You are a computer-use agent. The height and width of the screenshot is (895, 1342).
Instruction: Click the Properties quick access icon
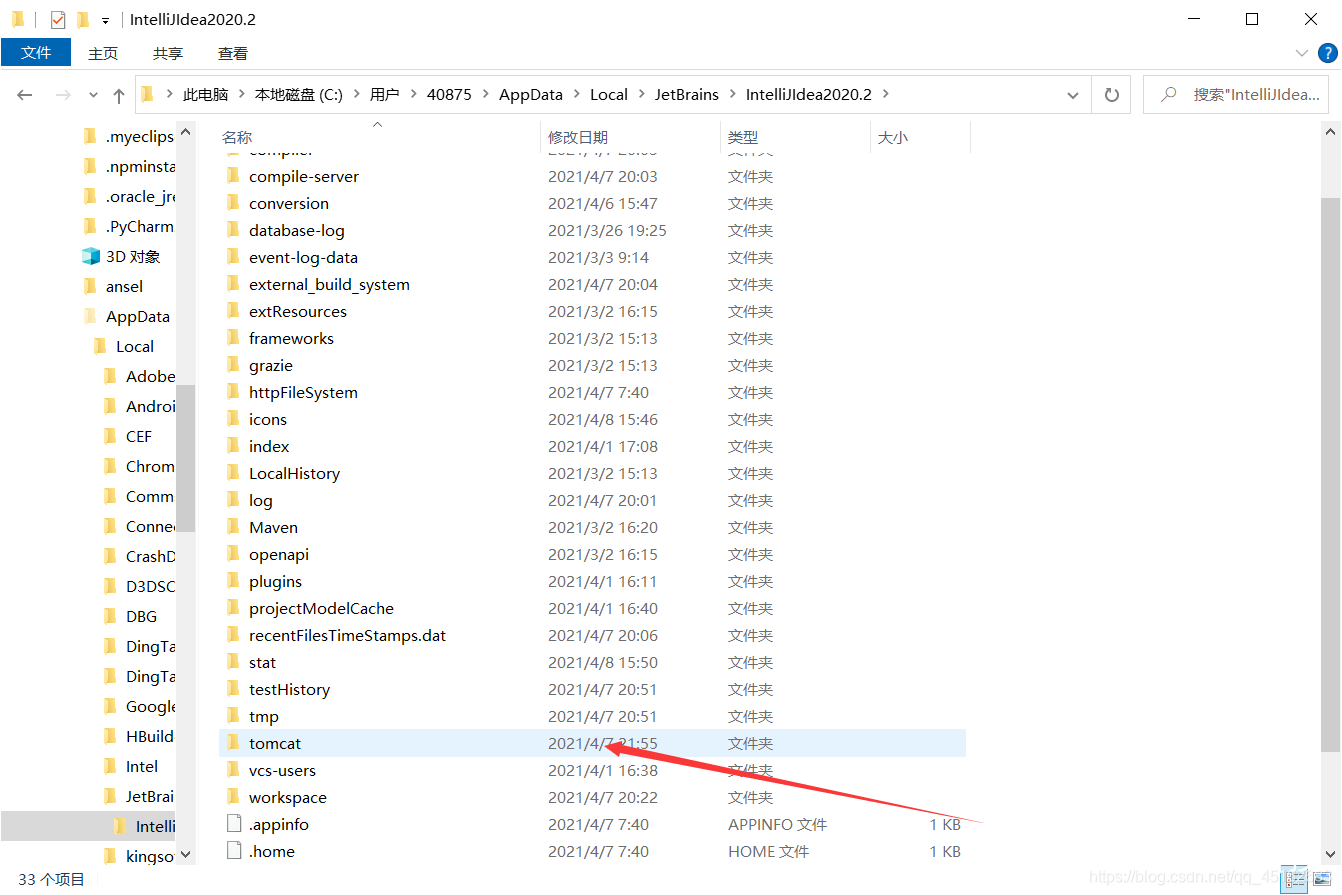pyautogui.click(x=58, y=19)
